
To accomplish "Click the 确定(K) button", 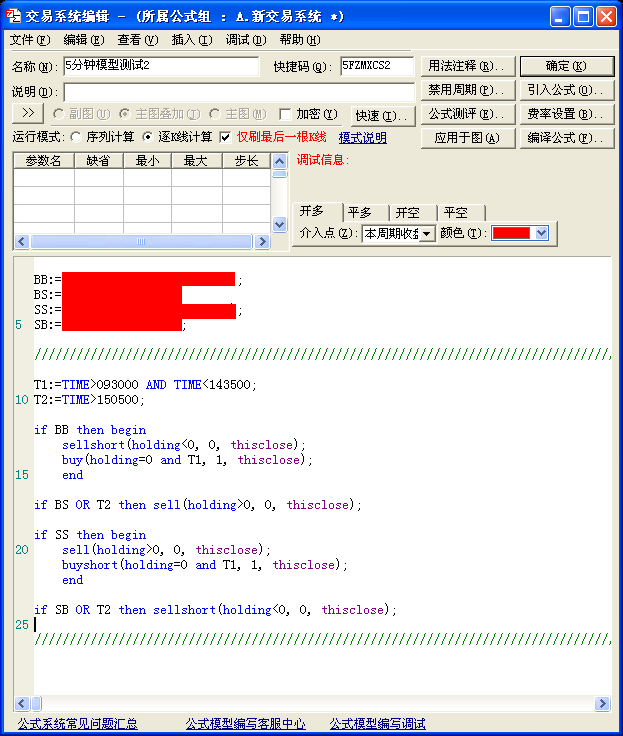I will (x=567, y=66).
